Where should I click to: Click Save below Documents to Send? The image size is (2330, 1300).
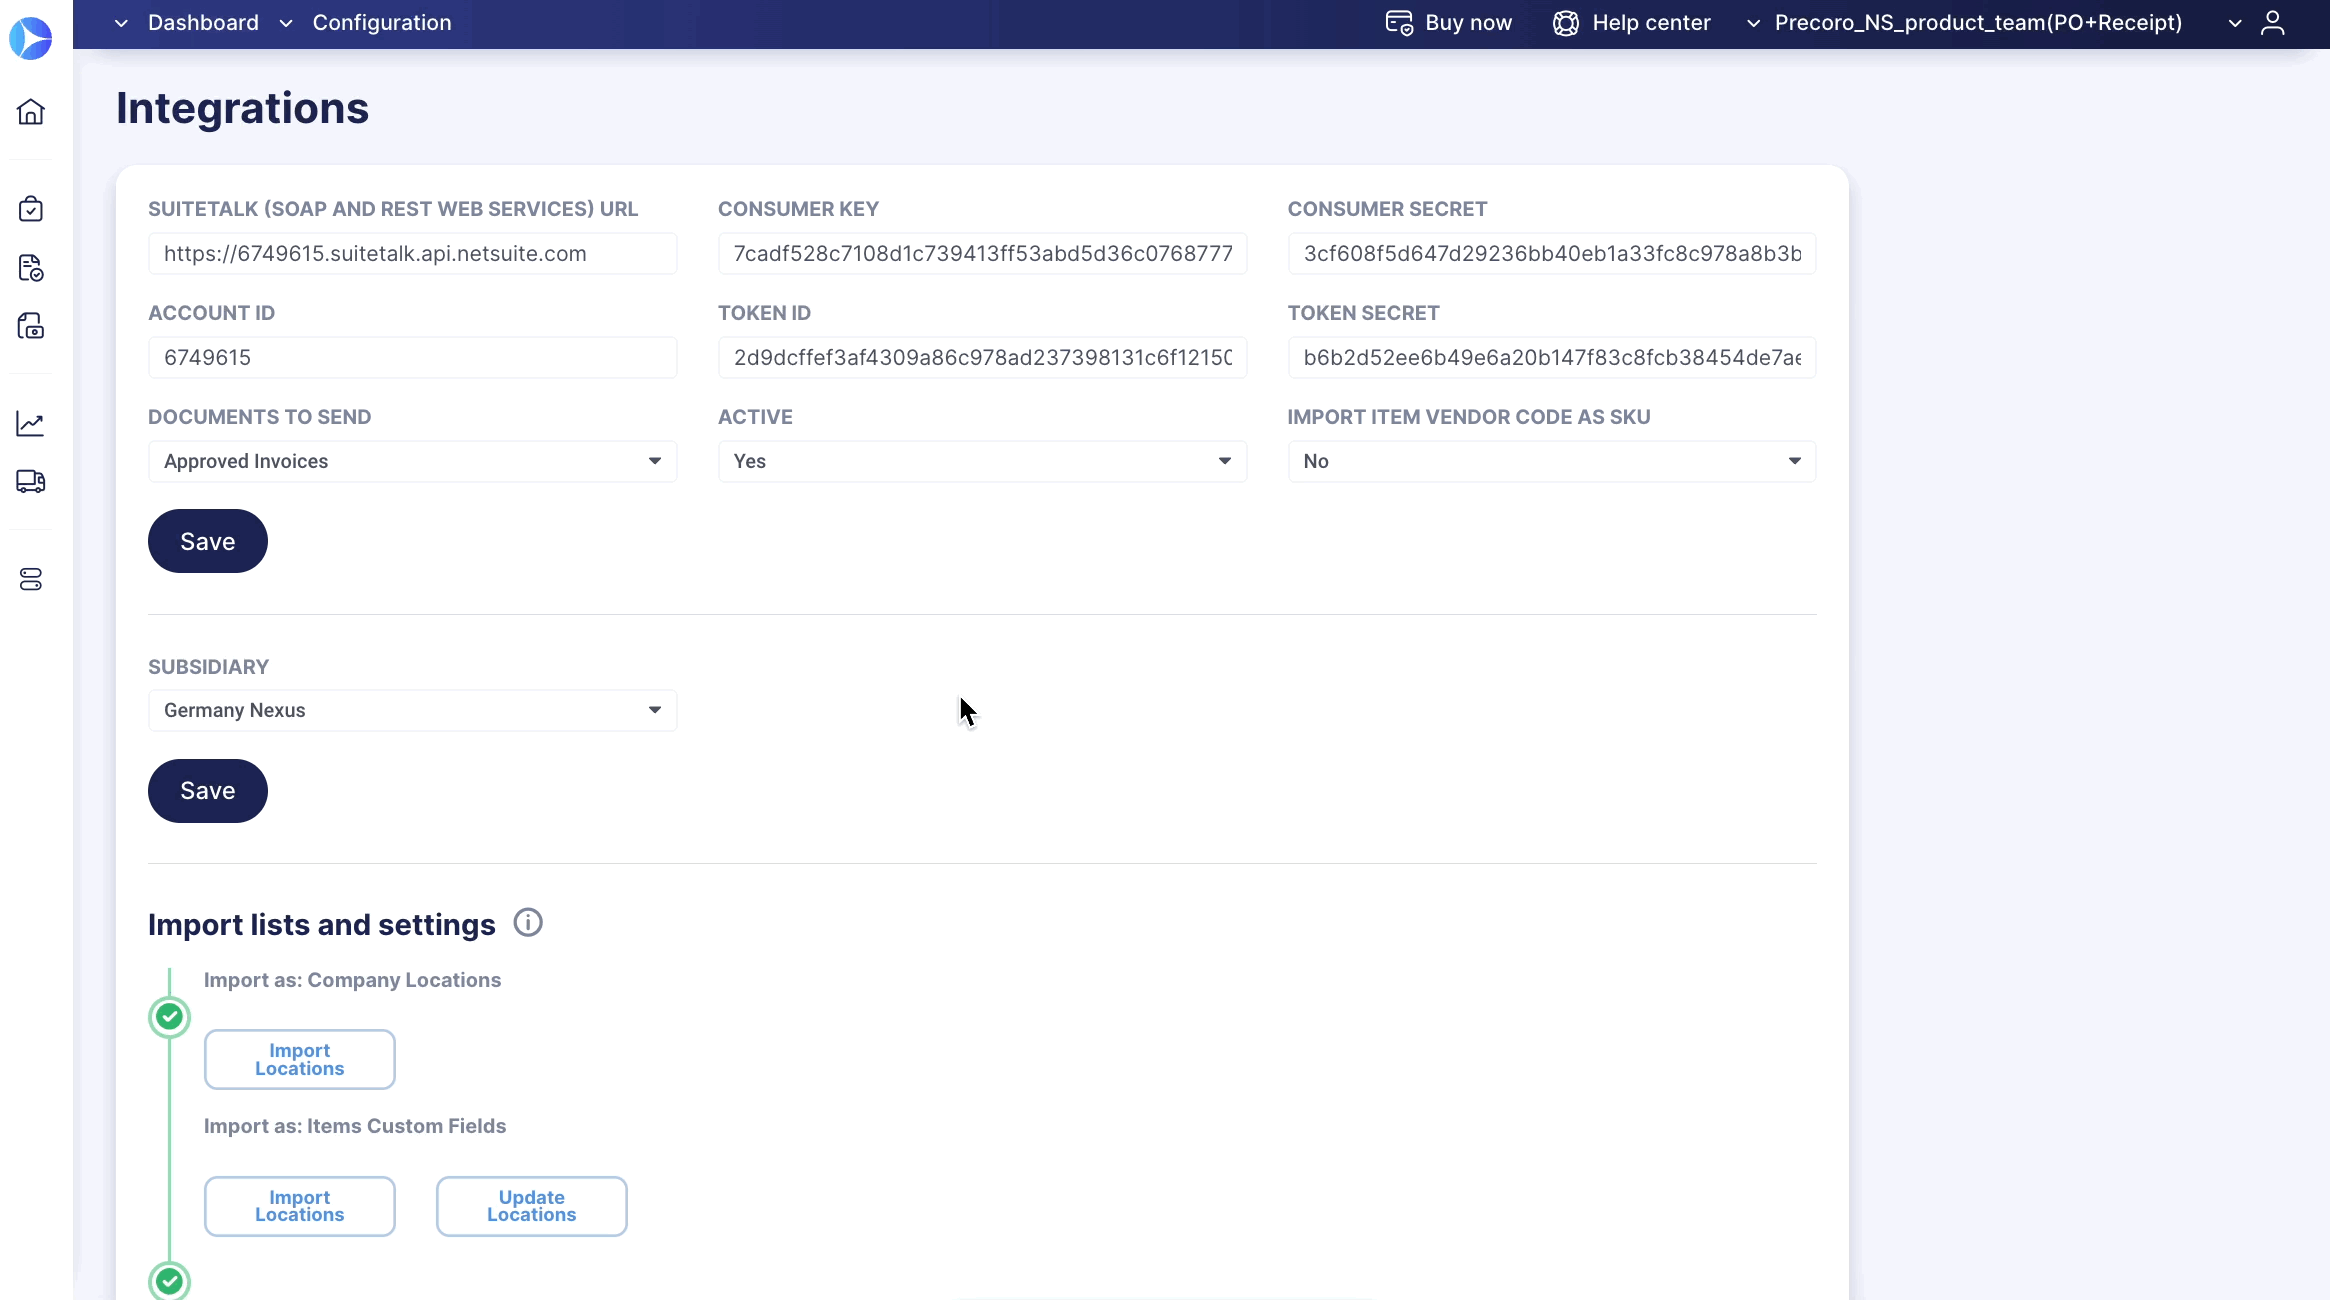coord(208,541)
